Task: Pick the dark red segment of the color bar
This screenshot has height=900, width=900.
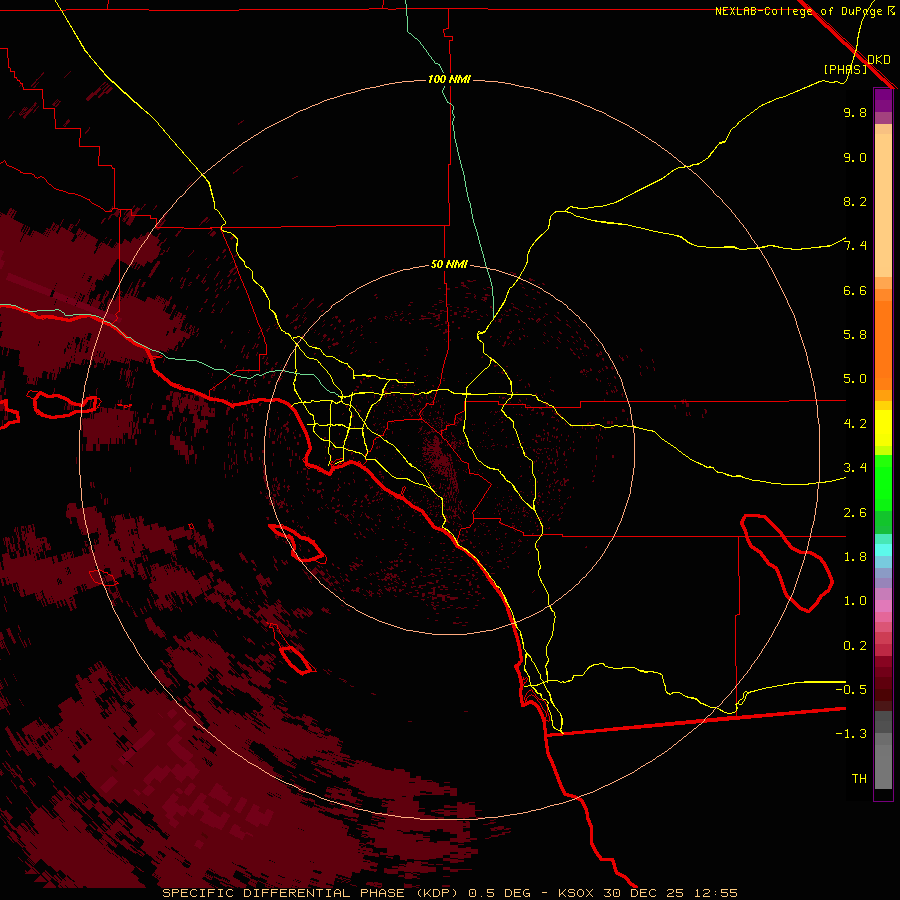Action: (883, 683)
